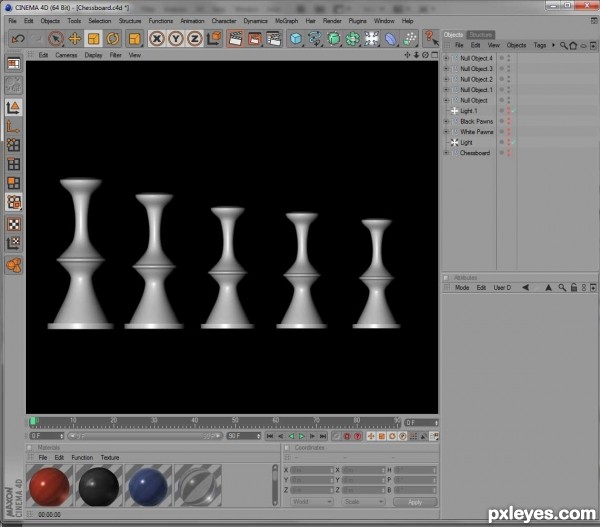Switch to Model mode in left palette
The height and width of the screenshot is (527, 600).
(x=13, y=108)
